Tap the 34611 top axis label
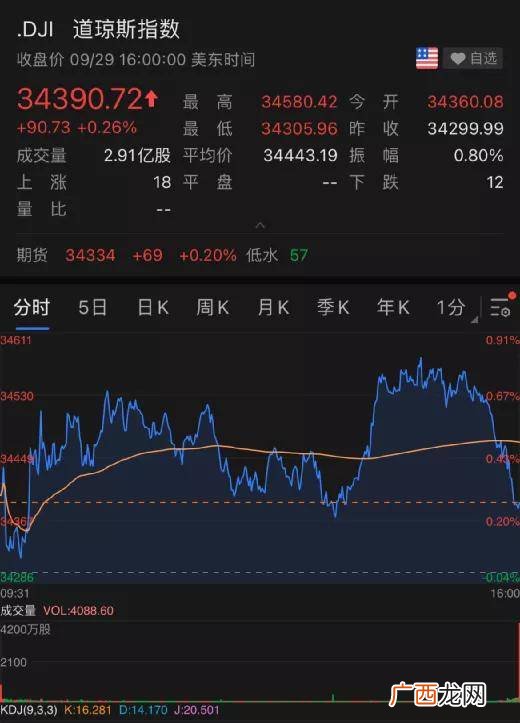The image size is (520, 723). pyautogui.click(x=16, y=340)
